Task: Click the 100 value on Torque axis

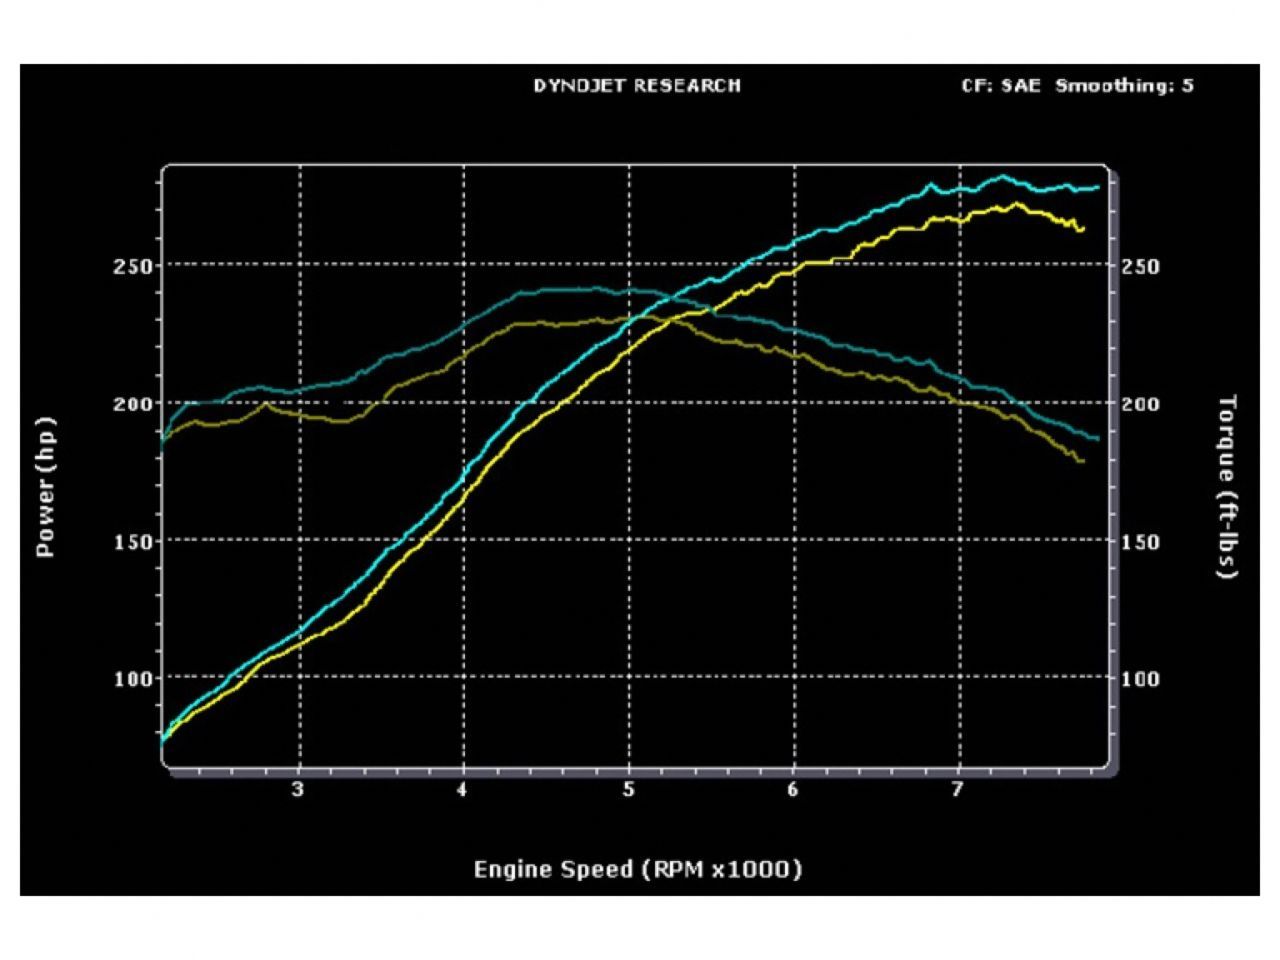Action: click(x=1141, y=679)
